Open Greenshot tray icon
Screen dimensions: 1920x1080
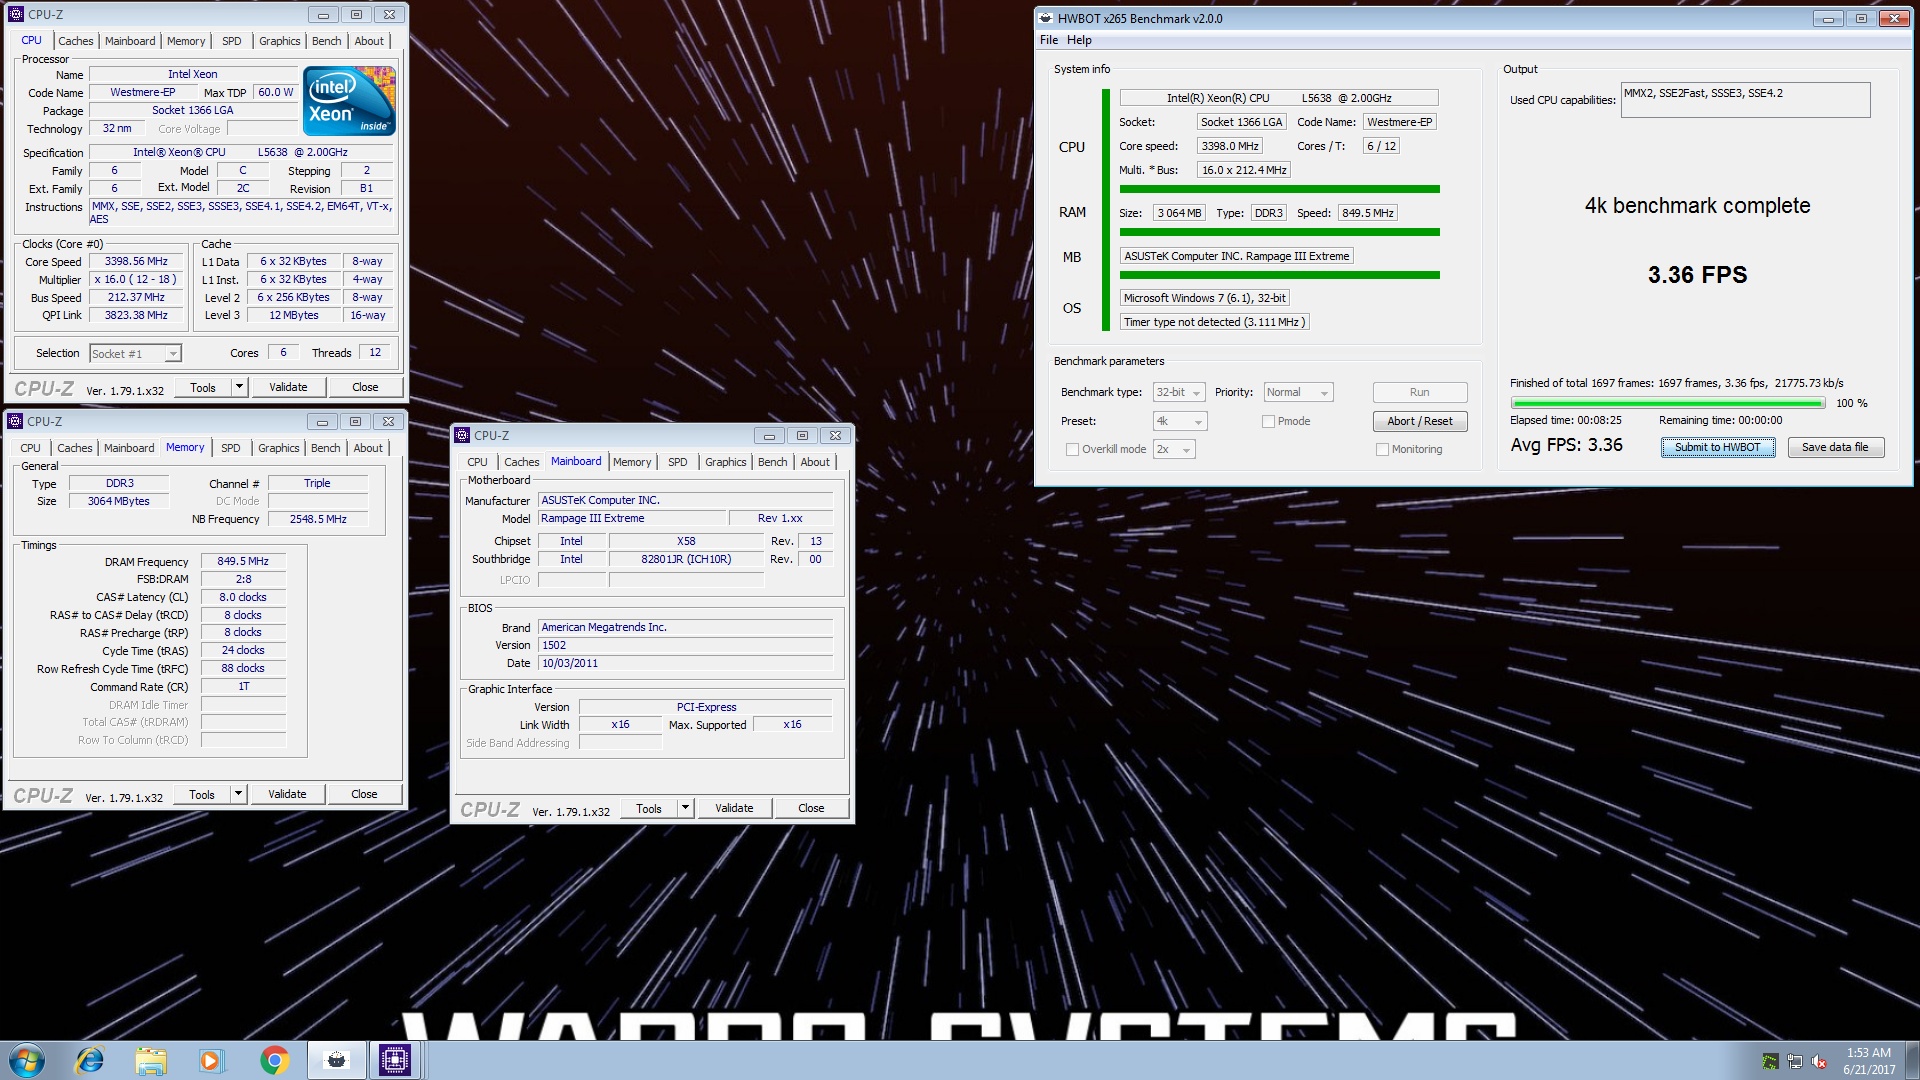(x=1770, y=1062)
